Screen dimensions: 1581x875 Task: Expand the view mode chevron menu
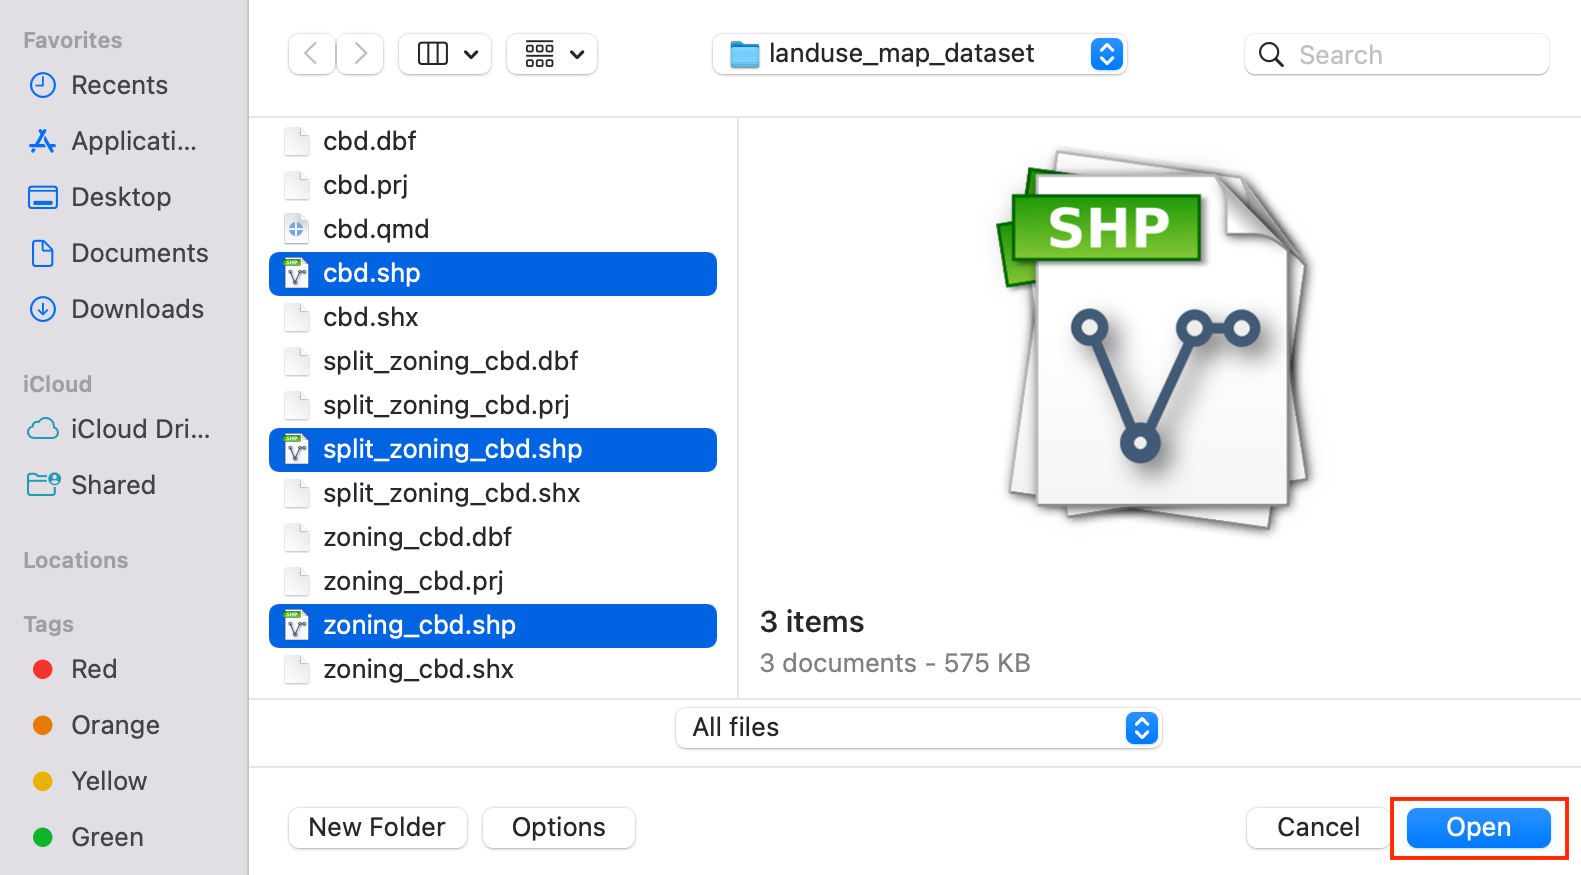(x=471, y=54)
